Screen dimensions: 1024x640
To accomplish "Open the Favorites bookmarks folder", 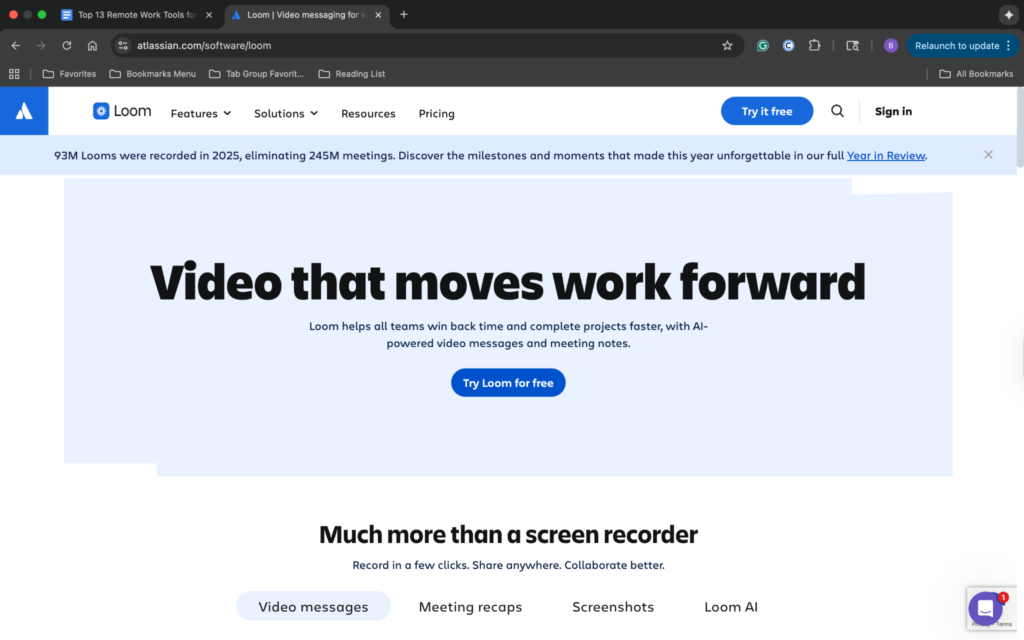I will pos(69,74).
